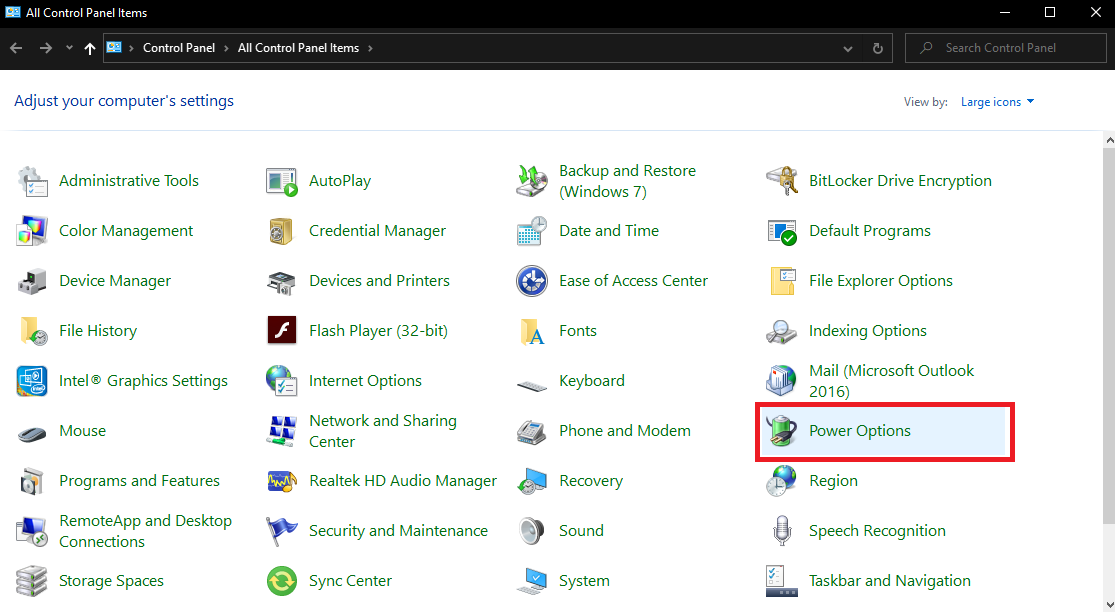The height and width of the screenshot is (612, 1115).
Task: Open BitLocker Drive Encryption
Action: point(900,180)
